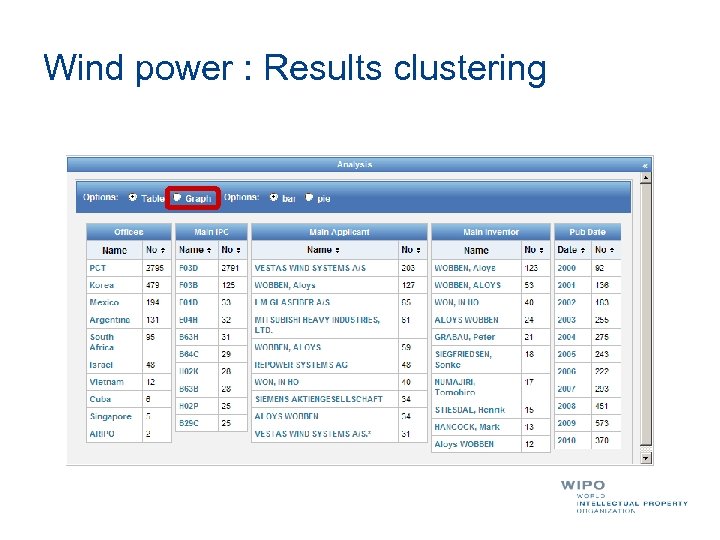Open publication year 2009
The image size is (720, 540).
pyautogui.click(x=566, y=423)
